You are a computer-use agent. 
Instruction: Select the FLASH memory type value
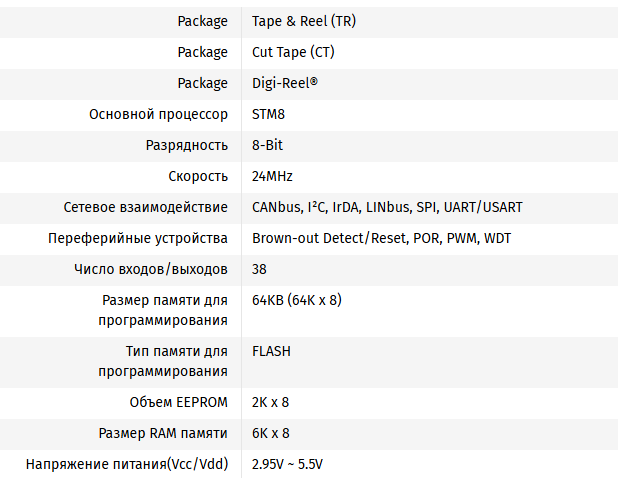tap(272, 351)
